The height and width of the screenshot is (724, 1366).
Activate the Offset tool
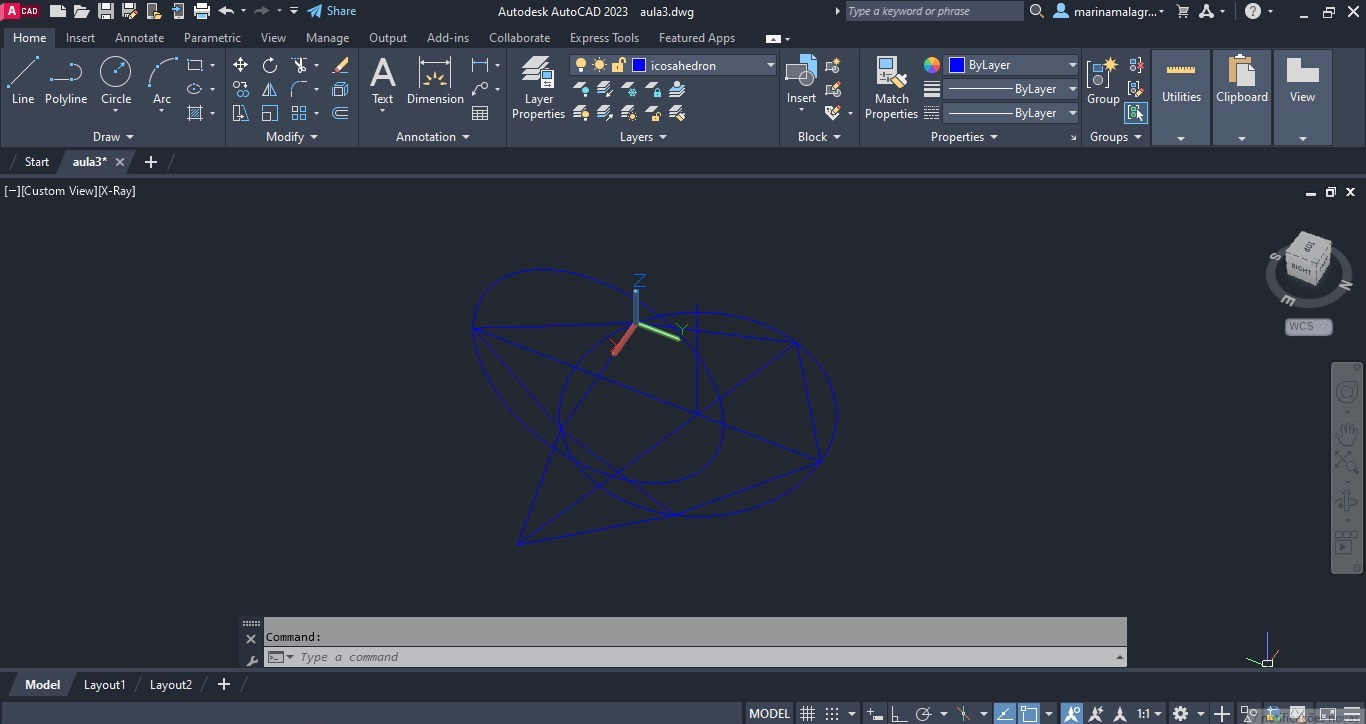[340, 113]
